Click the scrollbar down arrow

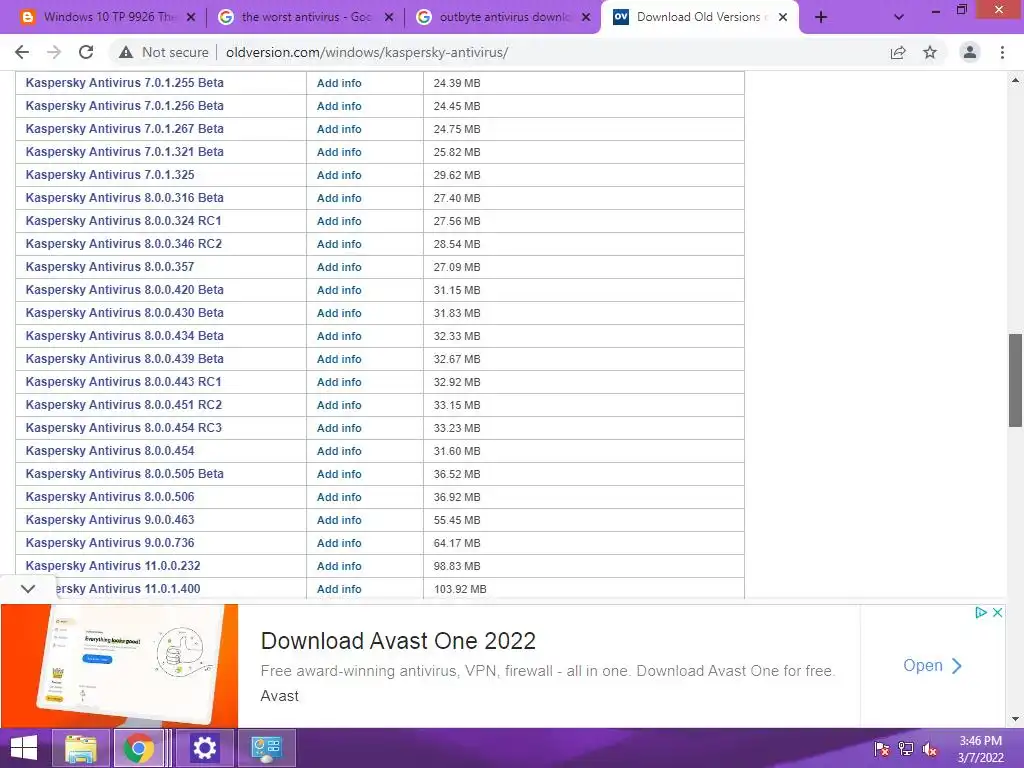click(x=1015, y=719)
